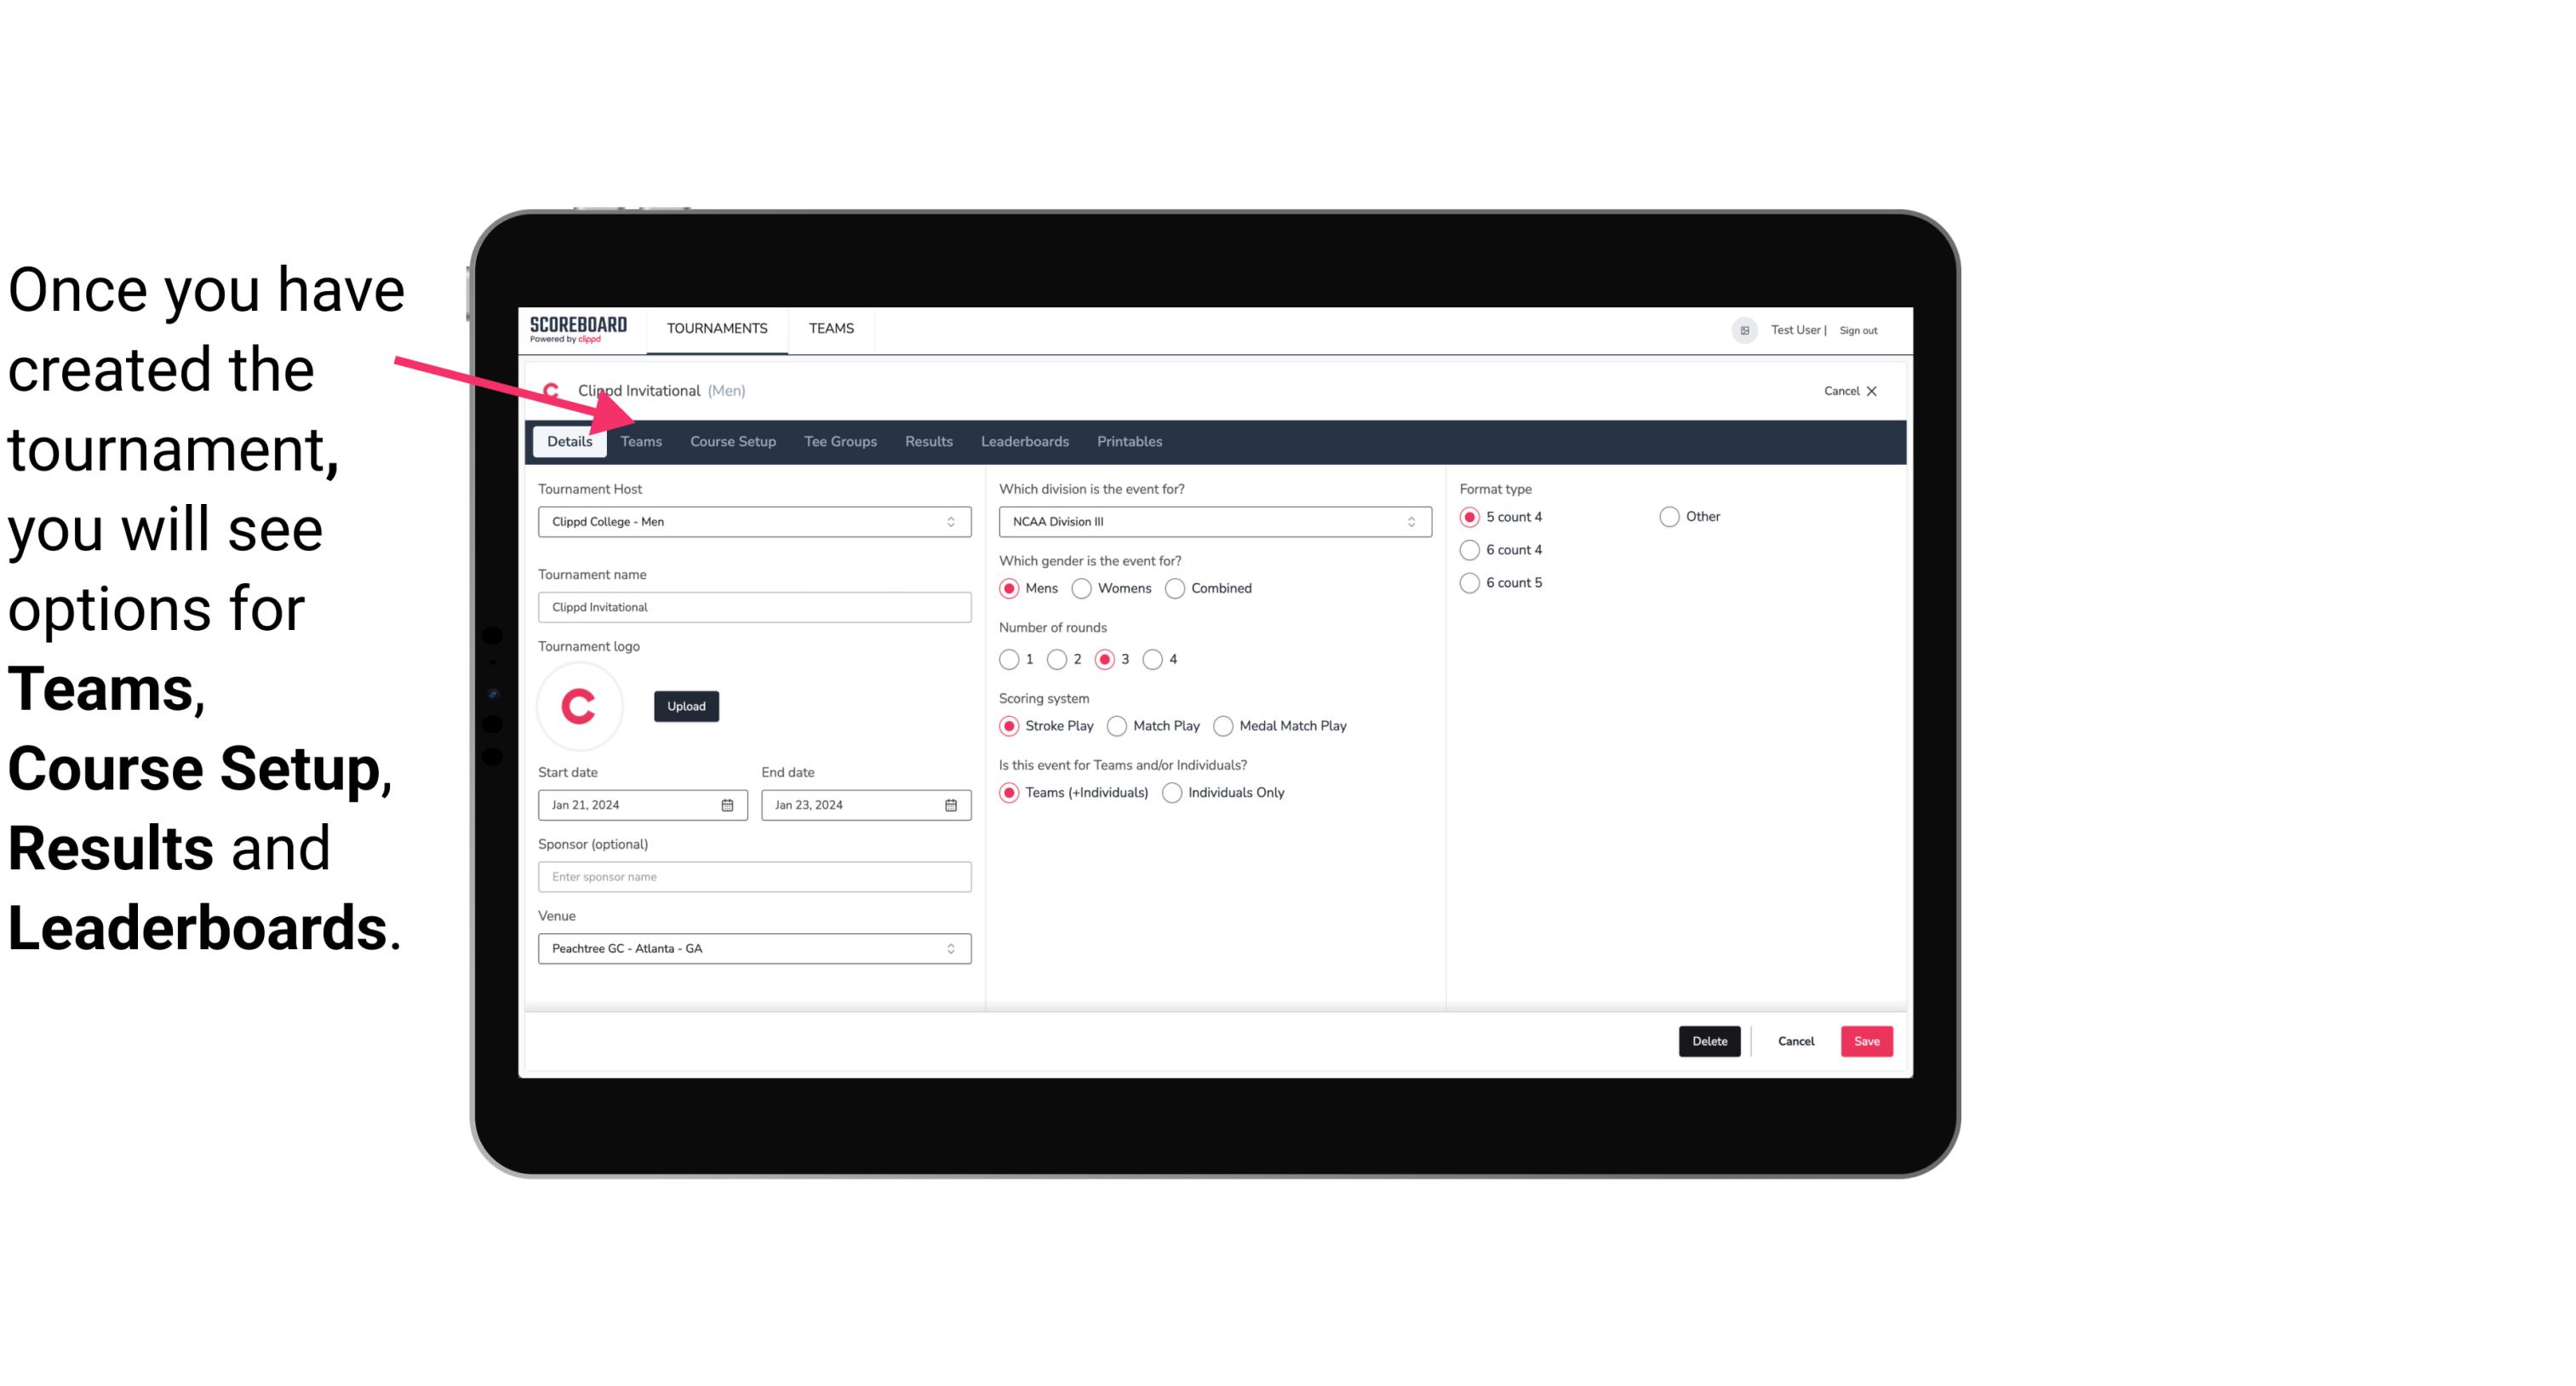Navigate to the Leaderboards tab
Image resolution: width=2576 pixels, height=1386 pixels.
[1023, 440]
